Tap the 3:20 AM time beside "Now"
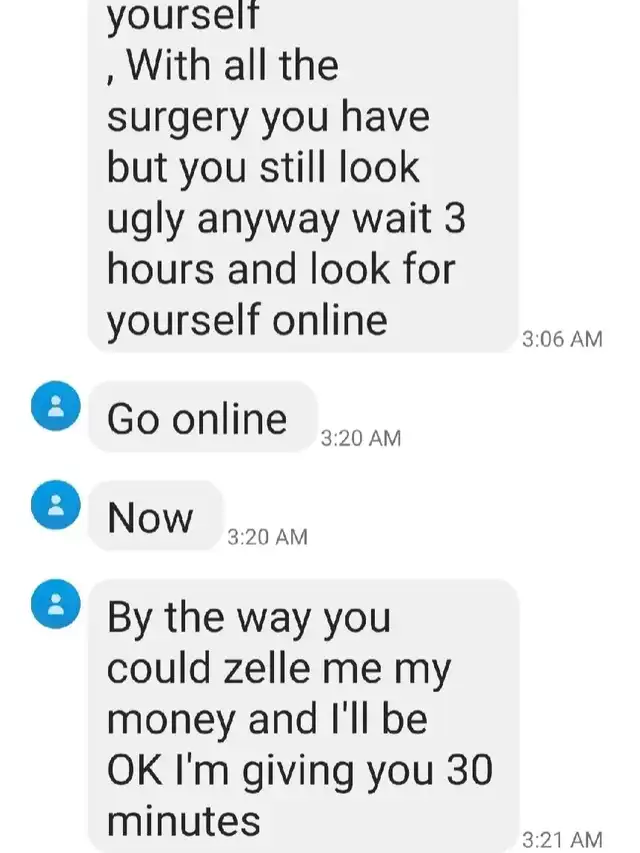Screen dimensions: 640x853 tap(267, 537)
